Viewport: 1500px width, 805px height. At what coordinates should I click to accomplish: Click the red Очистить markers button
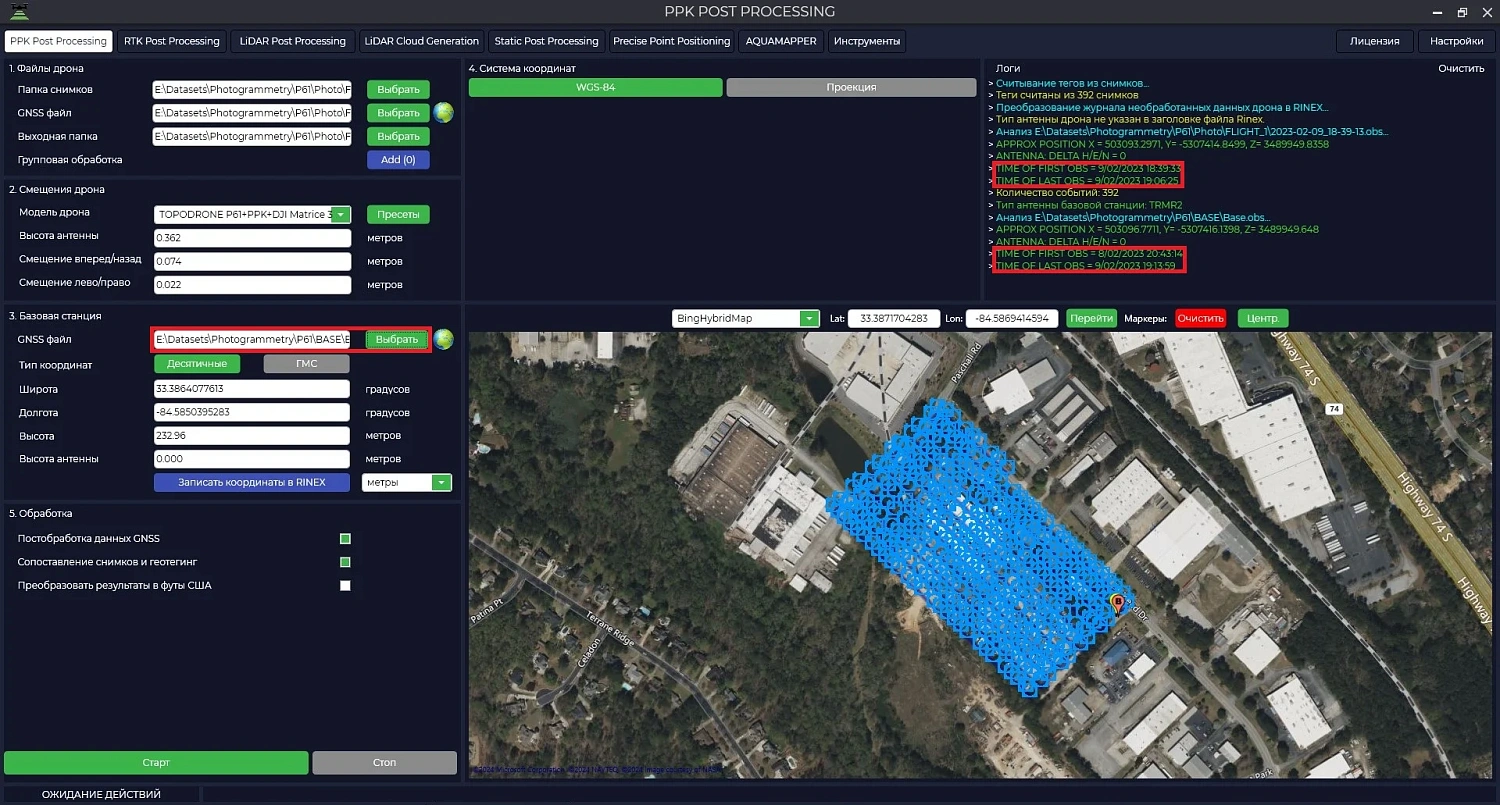click(1200, 319)
